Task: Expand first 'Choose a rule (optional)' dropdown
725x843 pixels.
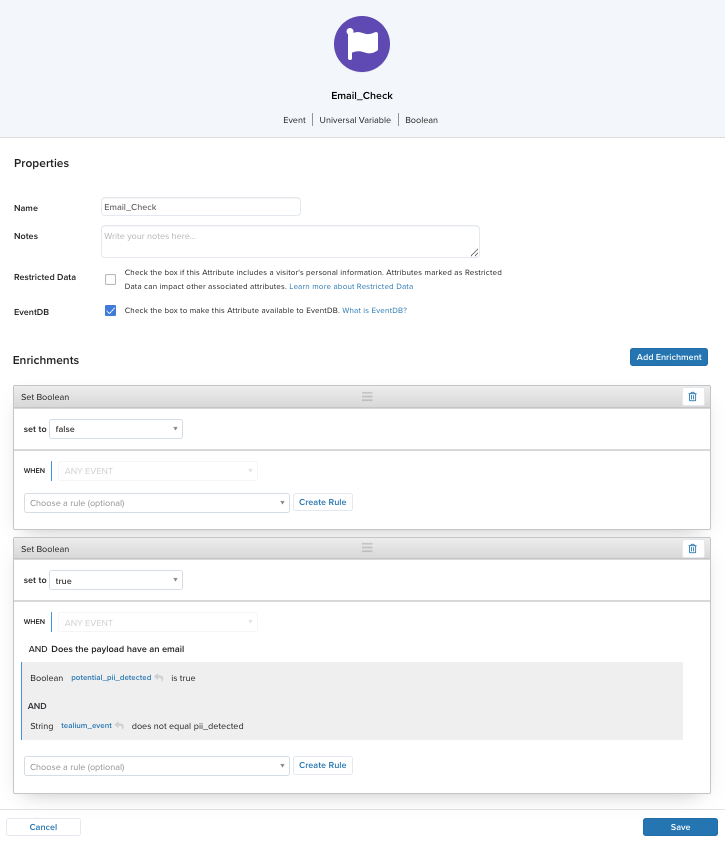Action: pos(156,503)
